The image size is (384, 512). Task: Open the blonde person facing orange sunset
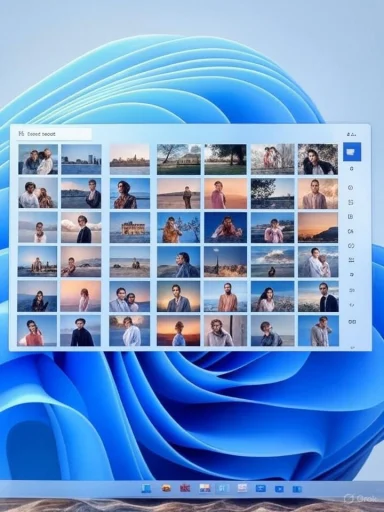[179, 331]
